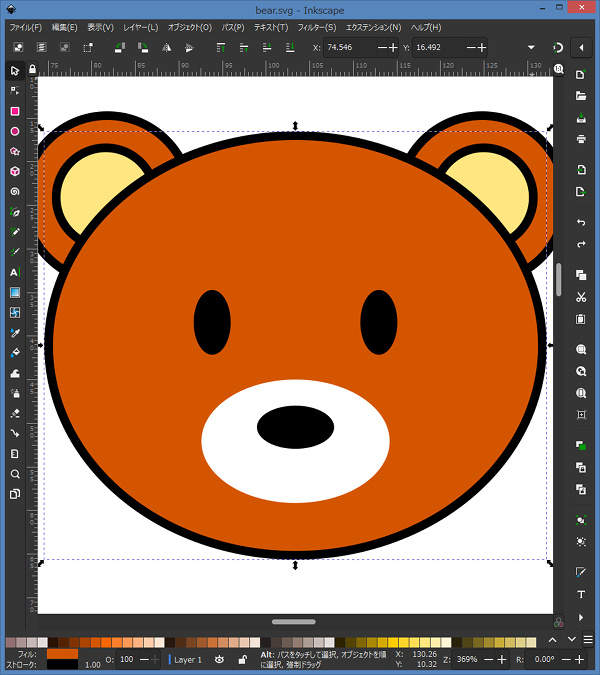600x675 pixels.
Task: Lower selection to bottom
Action: 290,47
